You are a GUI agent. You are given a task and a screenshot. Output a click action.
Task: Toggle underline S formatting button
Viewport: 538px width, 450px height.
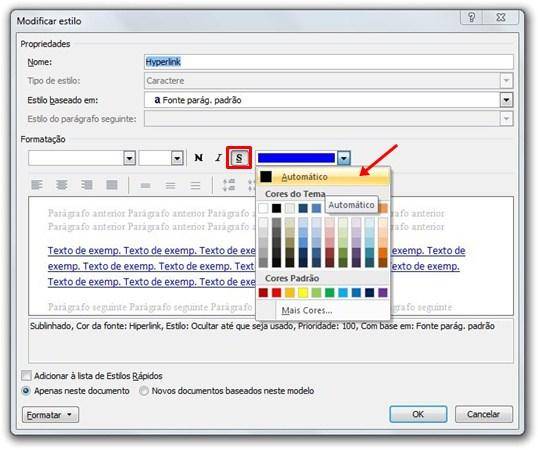point(239,158)
